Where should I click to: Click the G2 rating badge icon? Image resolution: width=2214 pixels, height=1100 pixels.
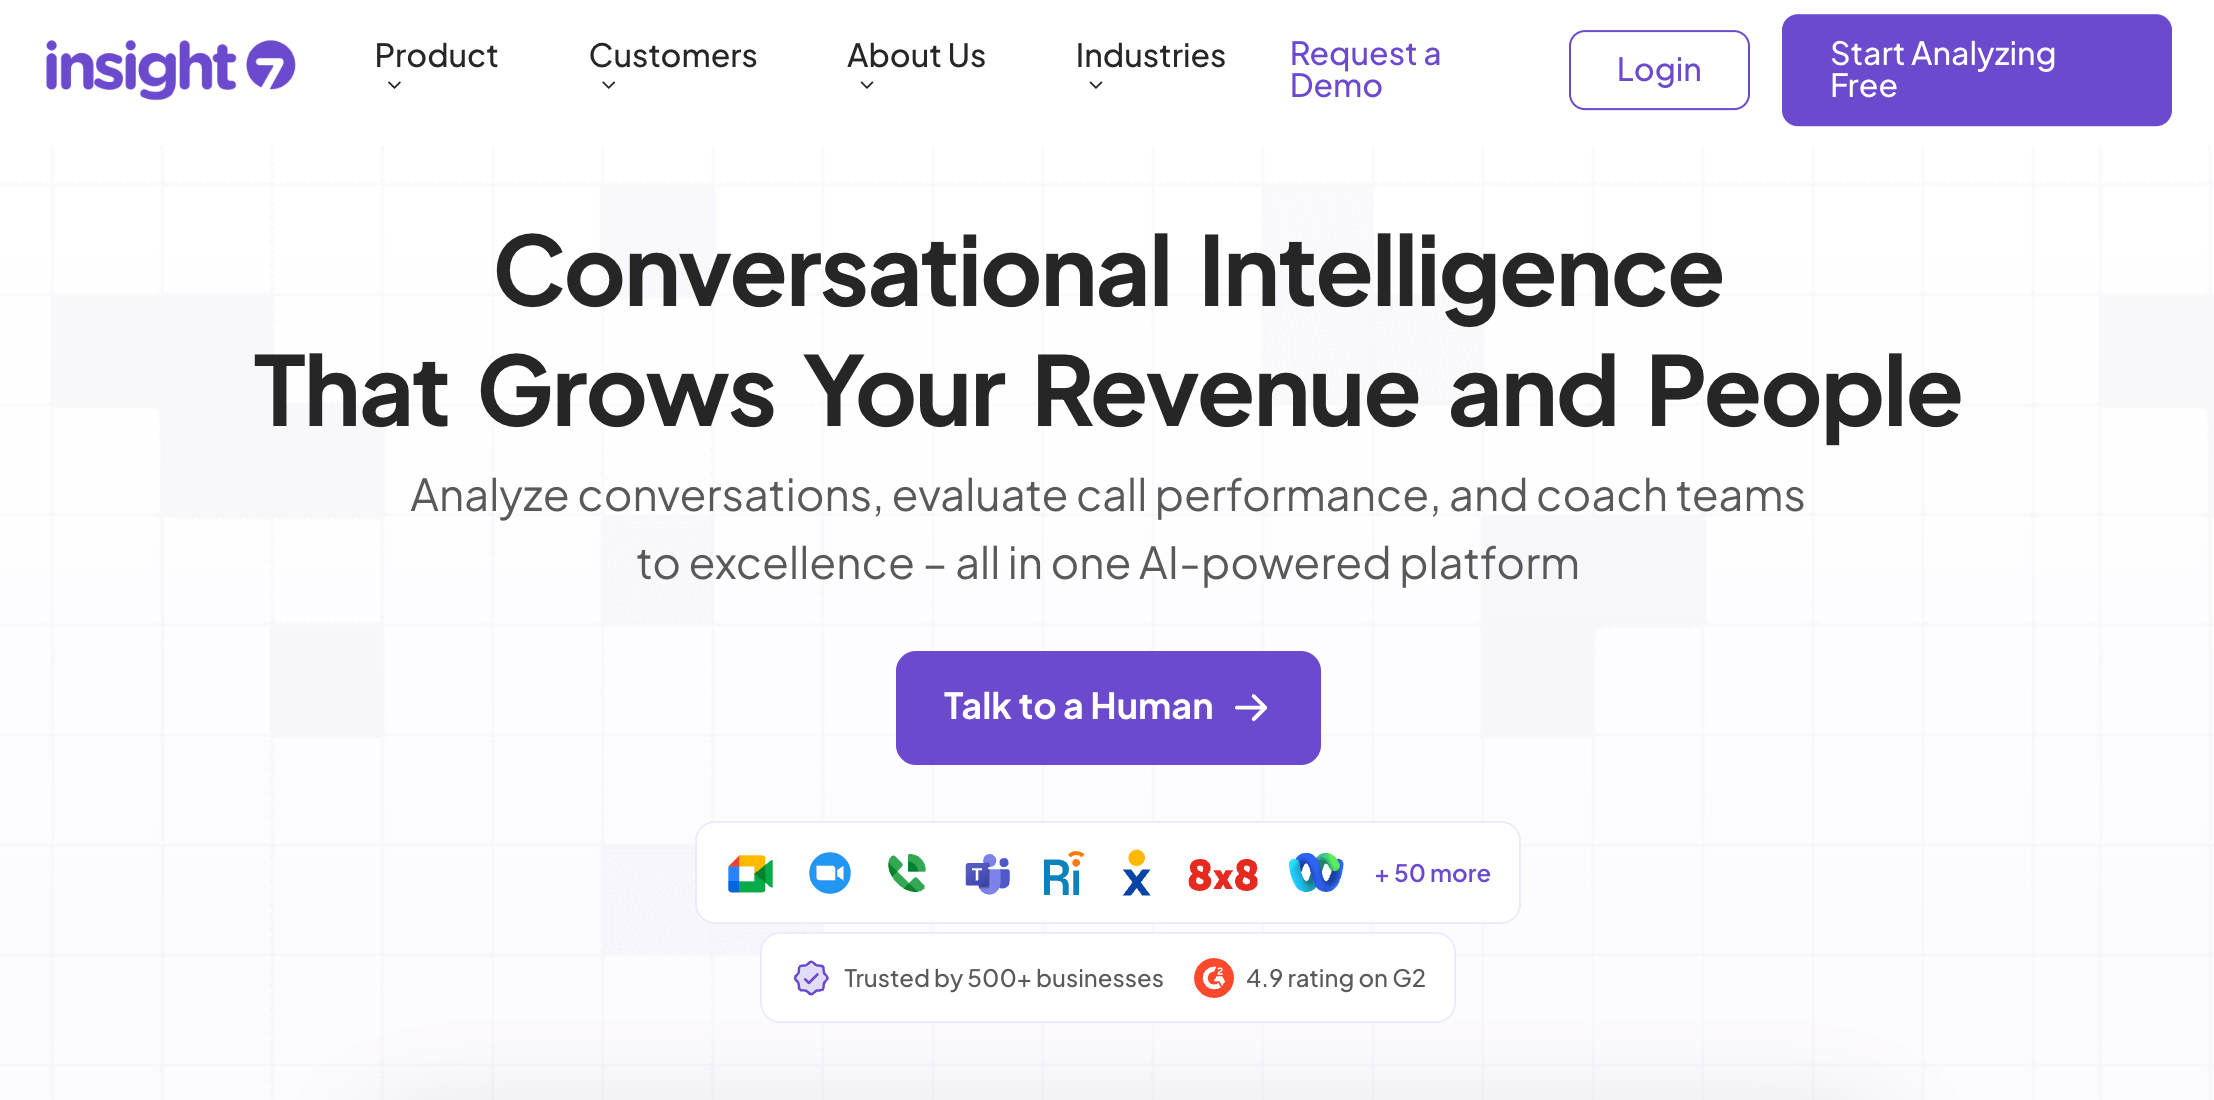pyautogui.click(x=1213, y=978)
